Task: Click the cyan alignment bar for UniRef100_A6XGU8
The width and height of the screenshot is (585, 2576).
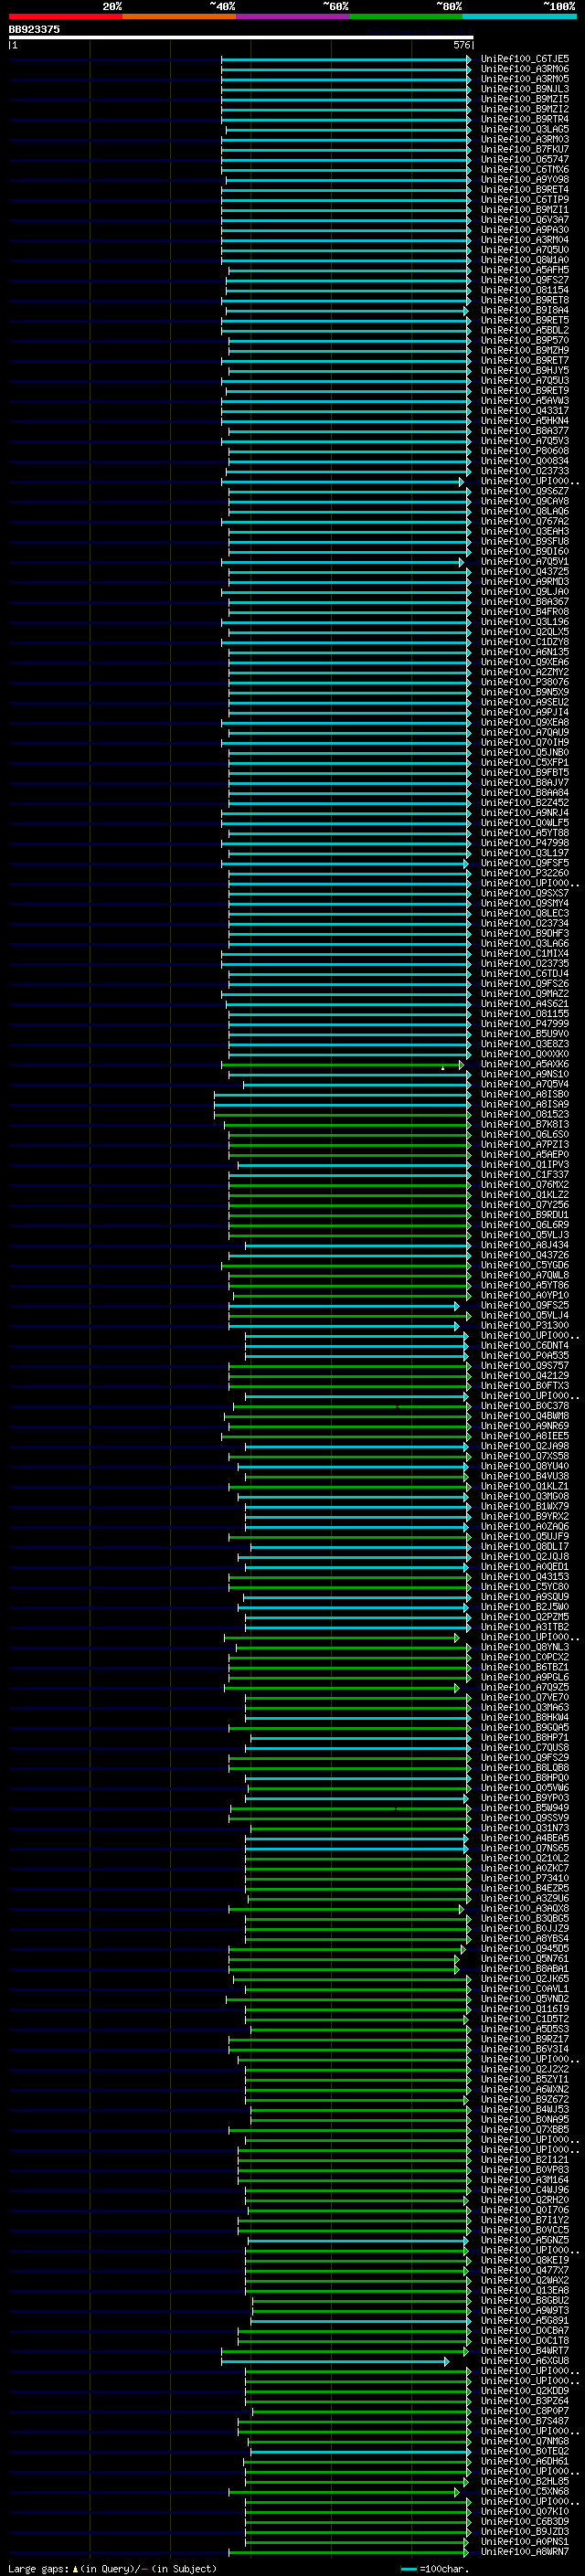Action: pyautogui.click(x=335, y=2361)
